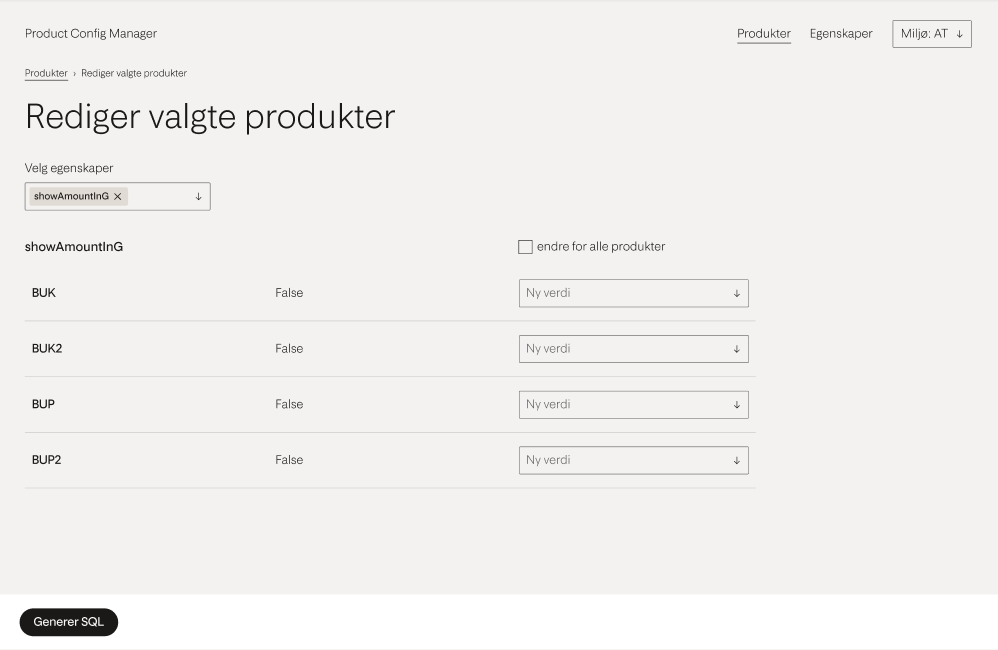Click the BUK product name
The image size is (998, 650).
(x=44, y=293)
